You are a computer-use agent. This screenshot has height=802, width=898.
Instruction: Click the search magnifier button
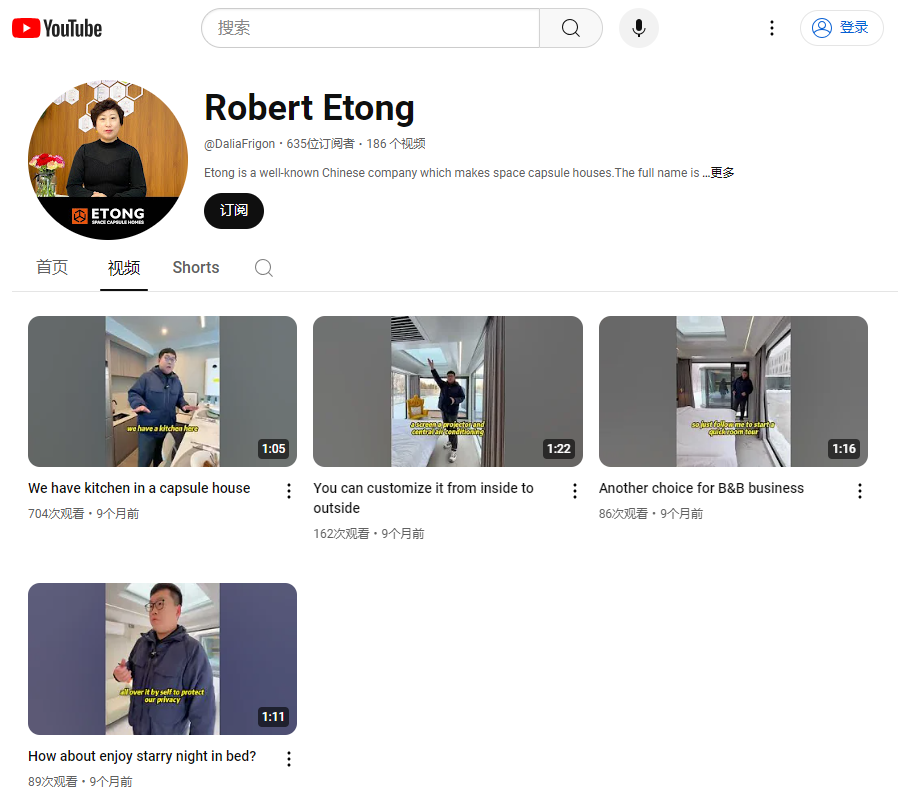570,28
